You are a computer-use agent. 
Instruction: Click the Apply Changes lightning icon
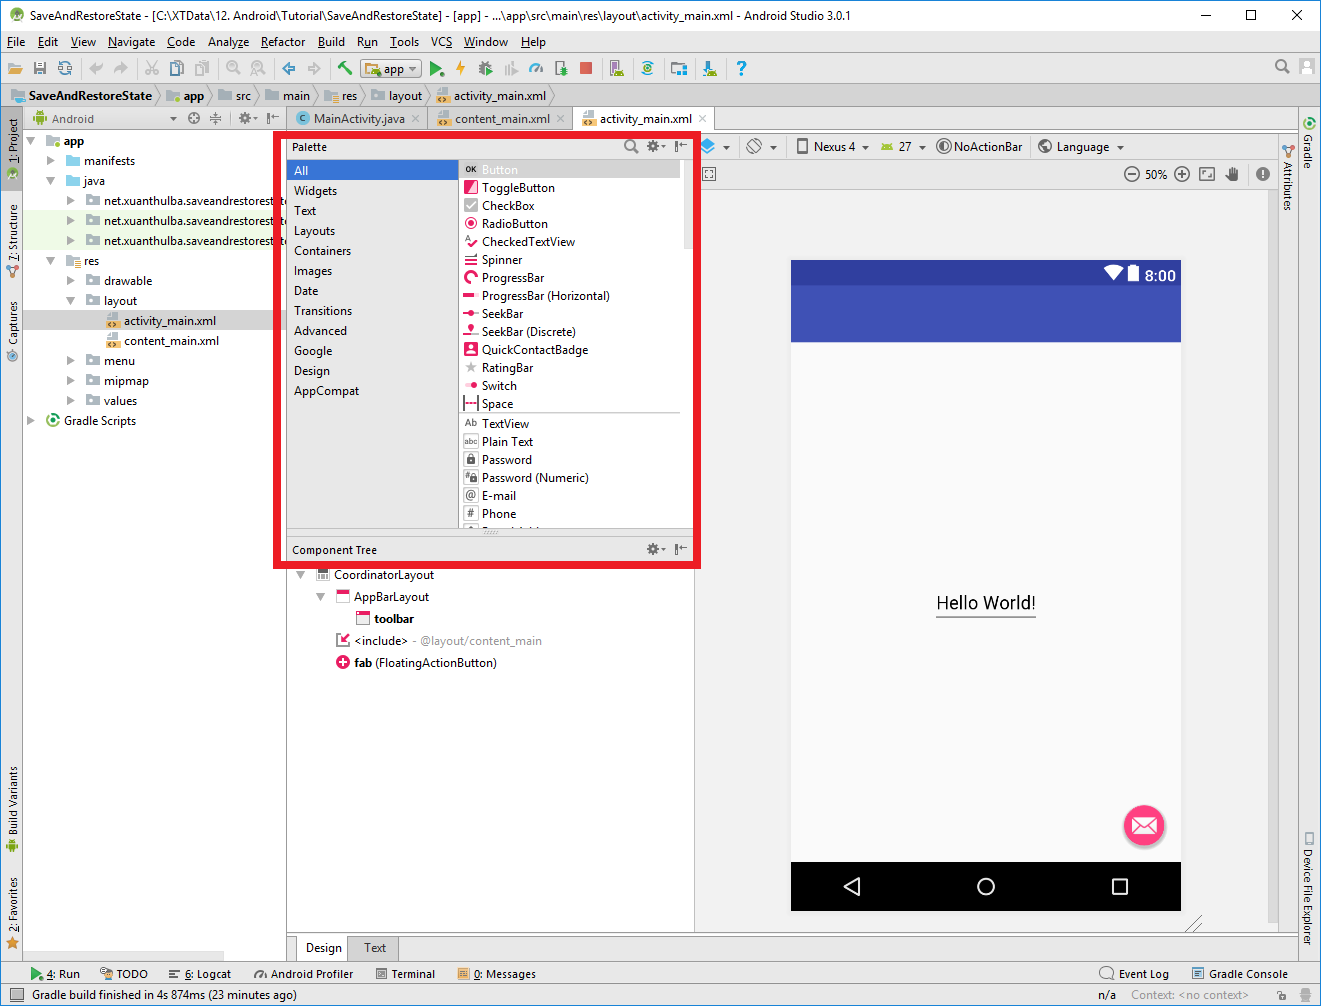(460, 68)
